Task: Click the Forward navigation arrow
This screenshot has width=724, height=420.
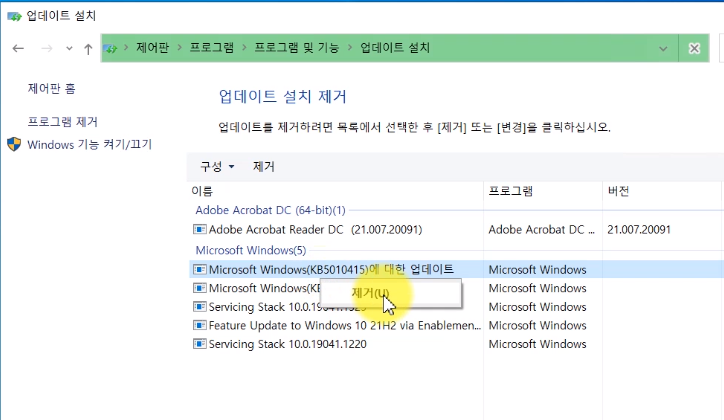Action: click(x=47, y=48)
